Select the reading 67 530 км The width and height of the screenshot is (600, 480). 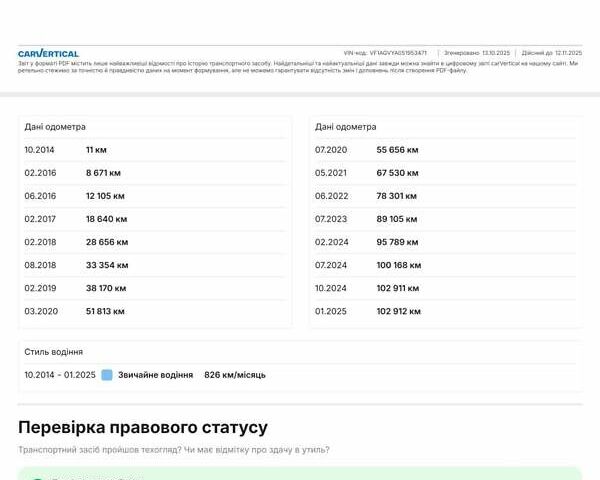(x=397, y=173)
